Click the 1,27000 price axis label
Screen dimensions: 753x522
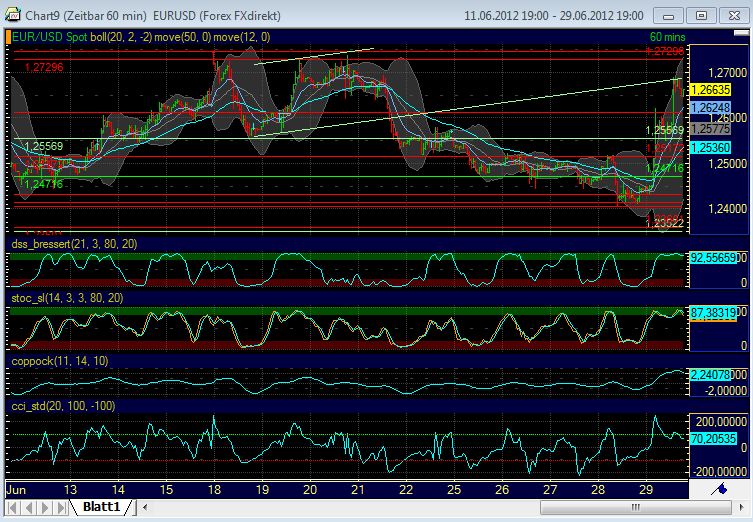click(728, 73)
